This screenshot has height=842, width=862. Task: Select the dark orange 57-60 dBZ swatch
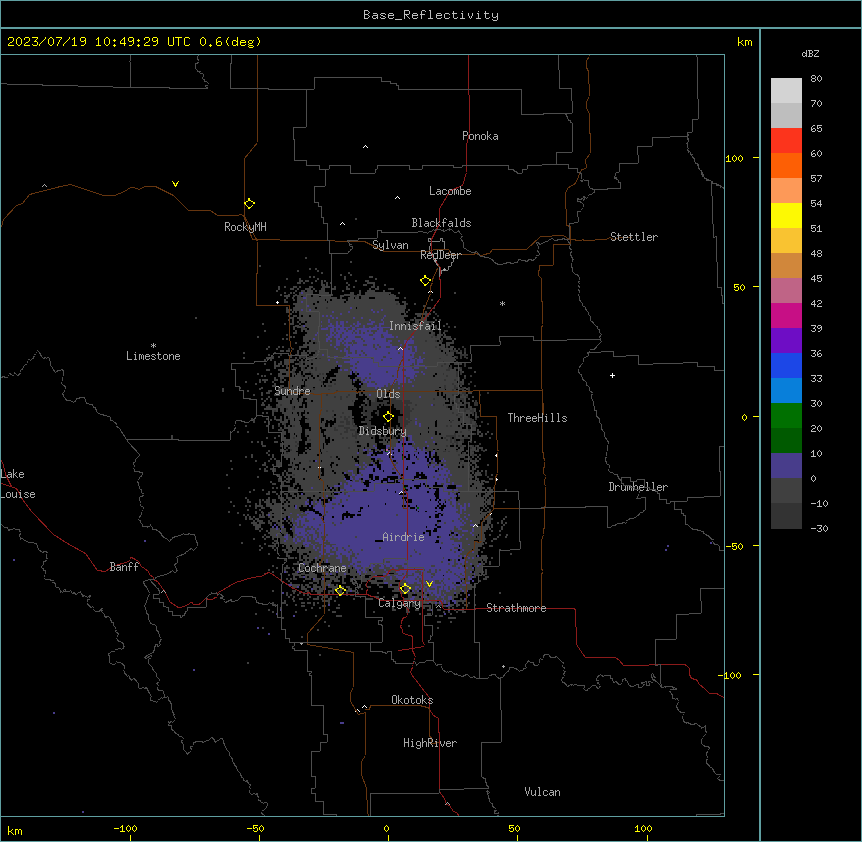click(786, 165)
